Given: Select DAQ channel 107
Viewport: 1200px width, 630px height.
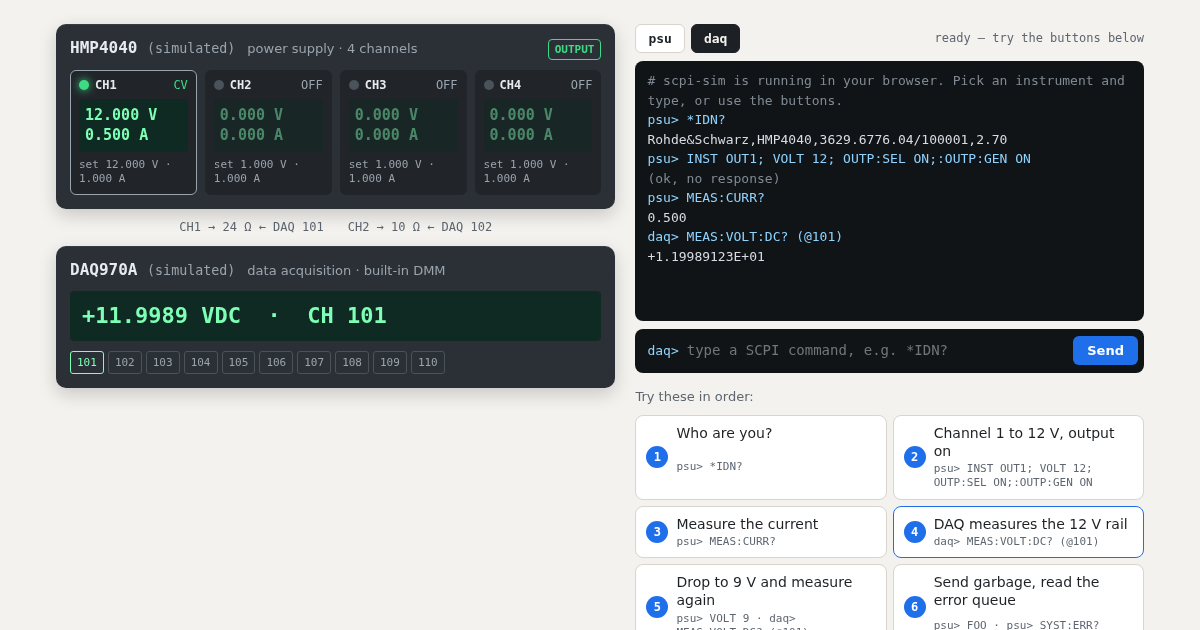Looking at the screenshot, I should [x=314, y=362].
